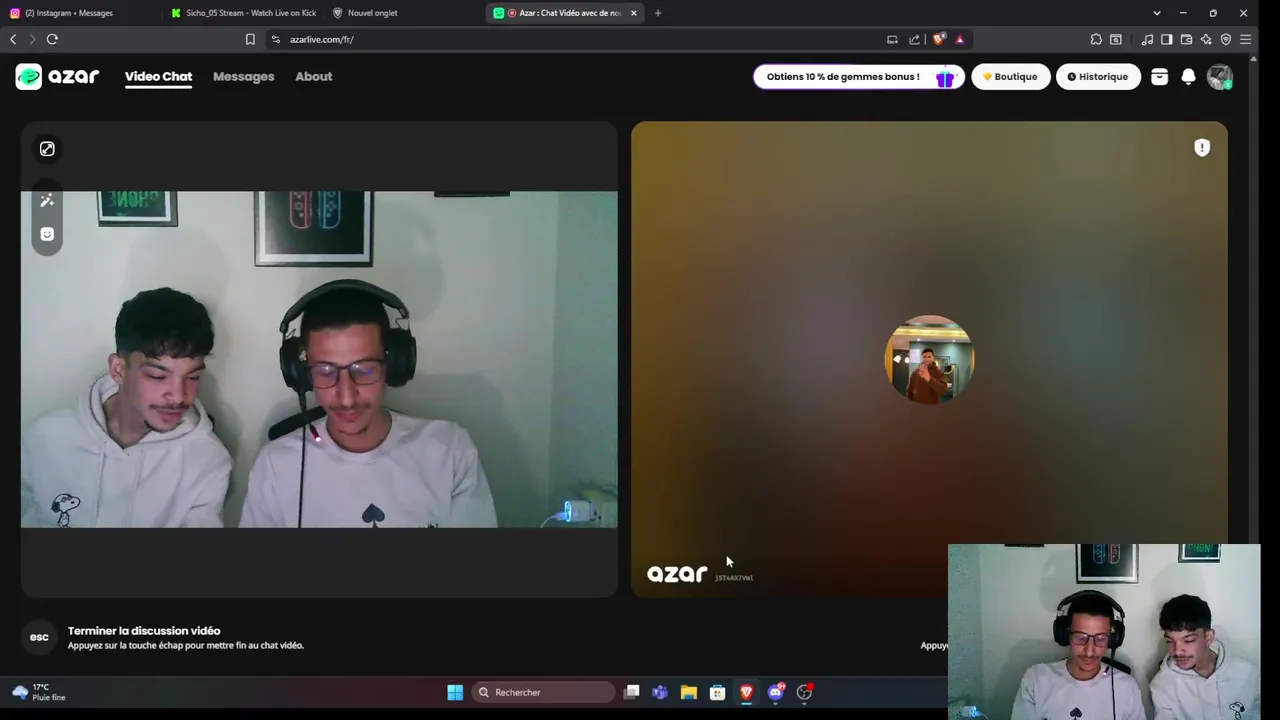Click the share page icon in address bar
Screen dimensions: 1280x720
[x=914, y=39]
